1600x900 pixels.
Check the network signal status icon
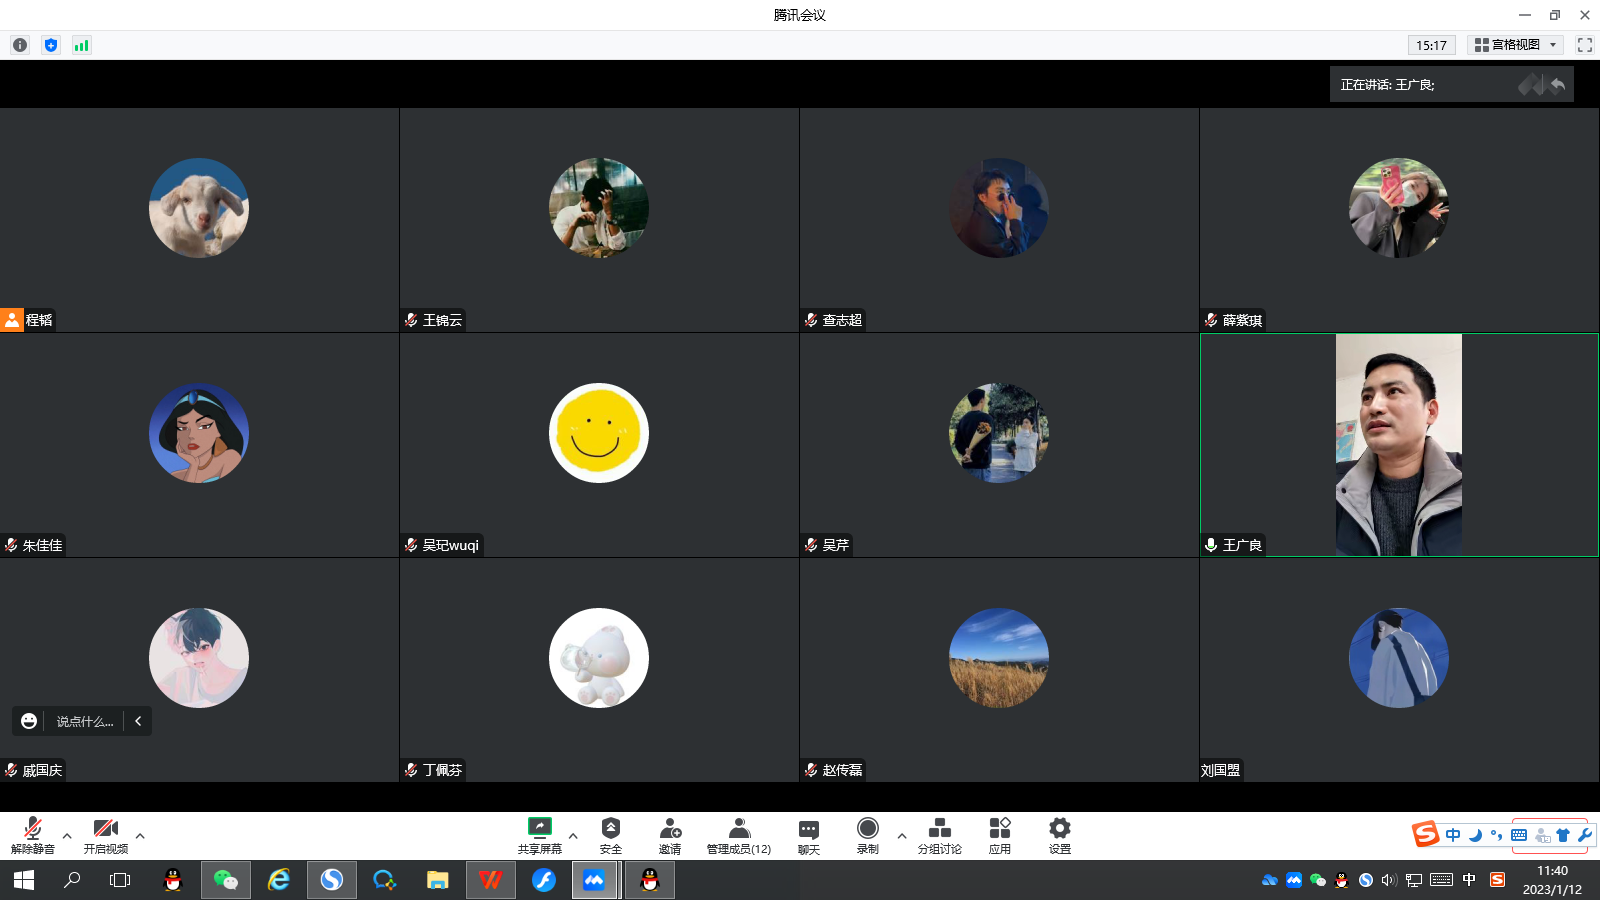coord(82,45)
